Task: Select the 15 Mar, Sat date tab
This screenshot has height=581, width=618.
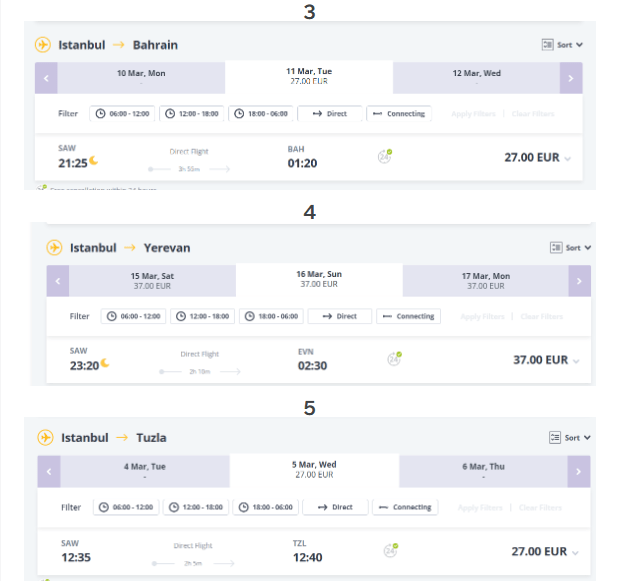Action: pyautogui.click(x=152, y=281)
